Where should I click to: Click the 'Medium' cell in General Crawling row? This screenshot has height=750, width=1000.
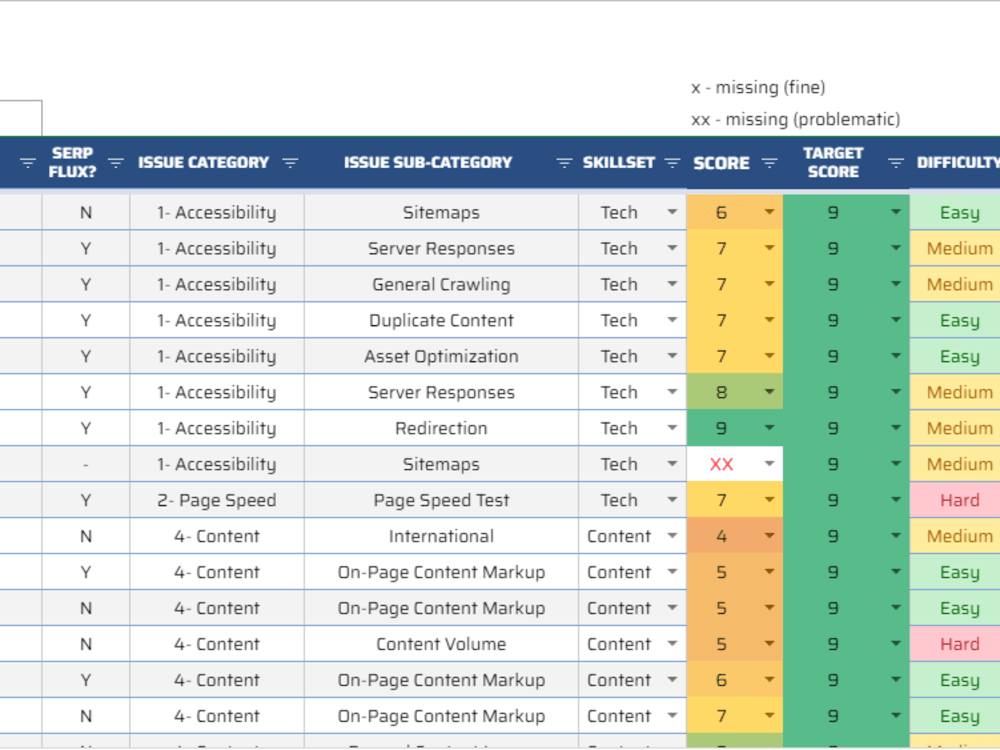pyautogui.click(x=955, y=284)
